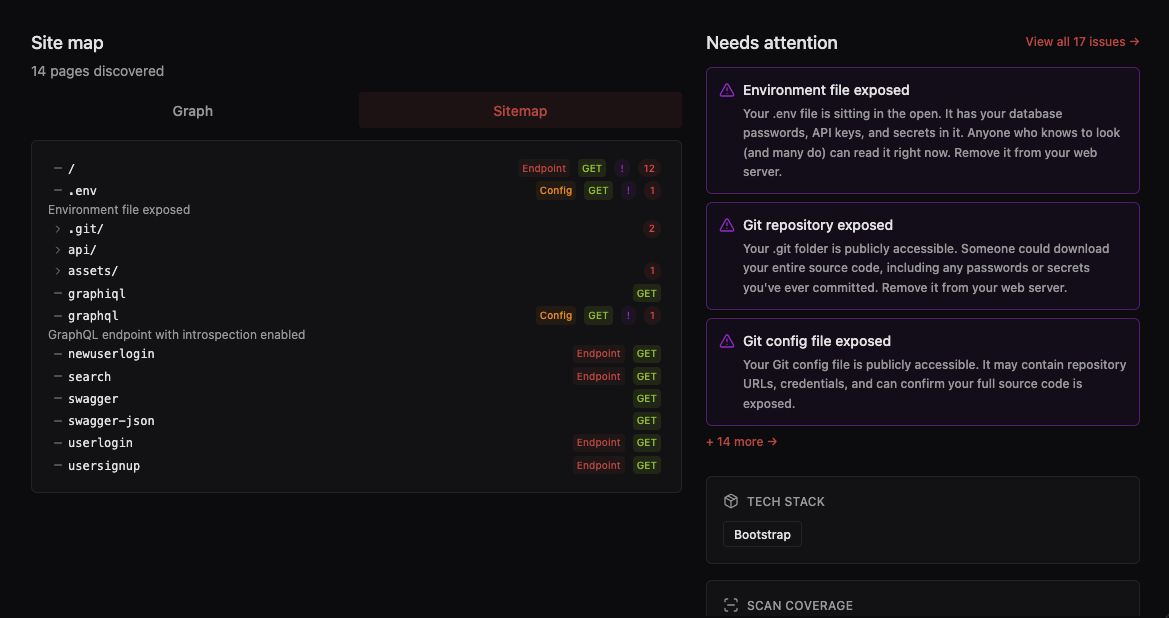1169x618 pixels.
Task: Open the View all 17 issues link
Action: [x=1081, y=42]
